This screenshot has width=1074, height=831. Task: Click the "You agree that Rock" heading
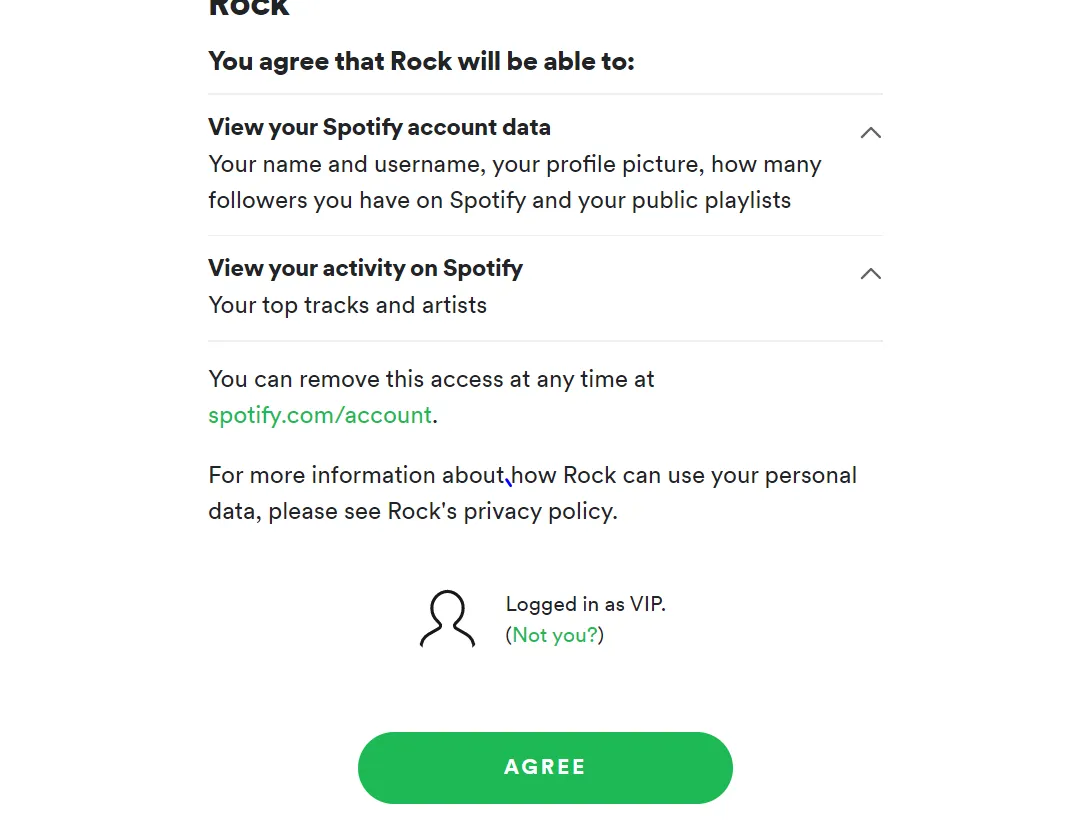tap(421, 61)
